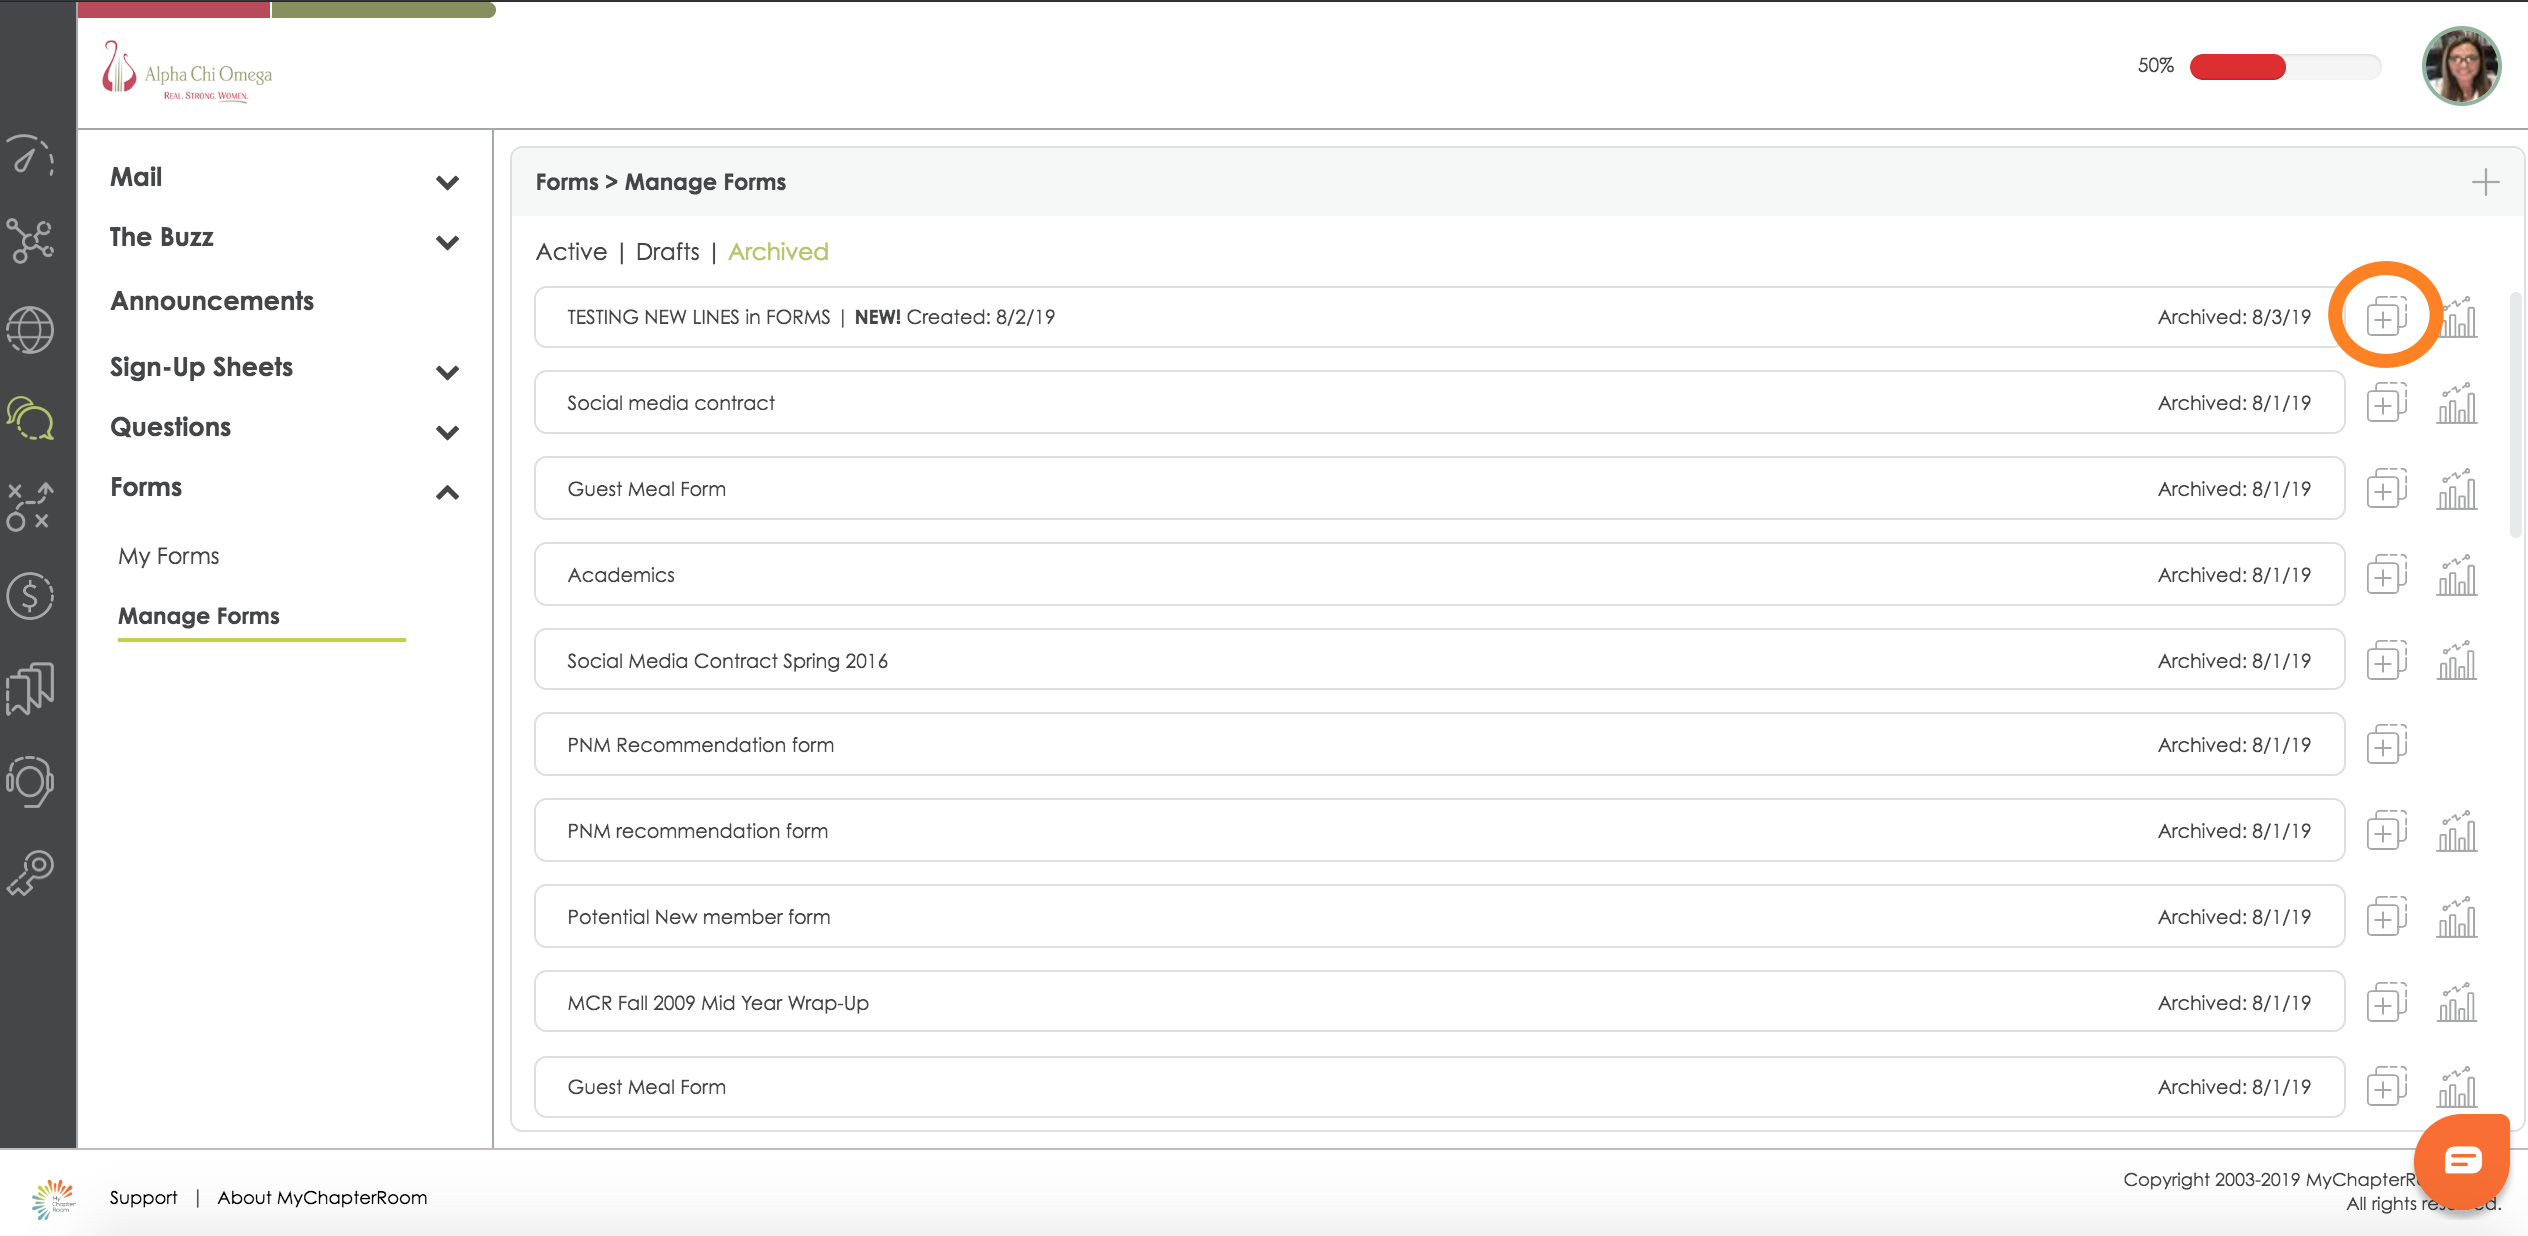View report chart for Potential New member form
This screenshot has height=1236, width=2528.
click(2457, 918)
